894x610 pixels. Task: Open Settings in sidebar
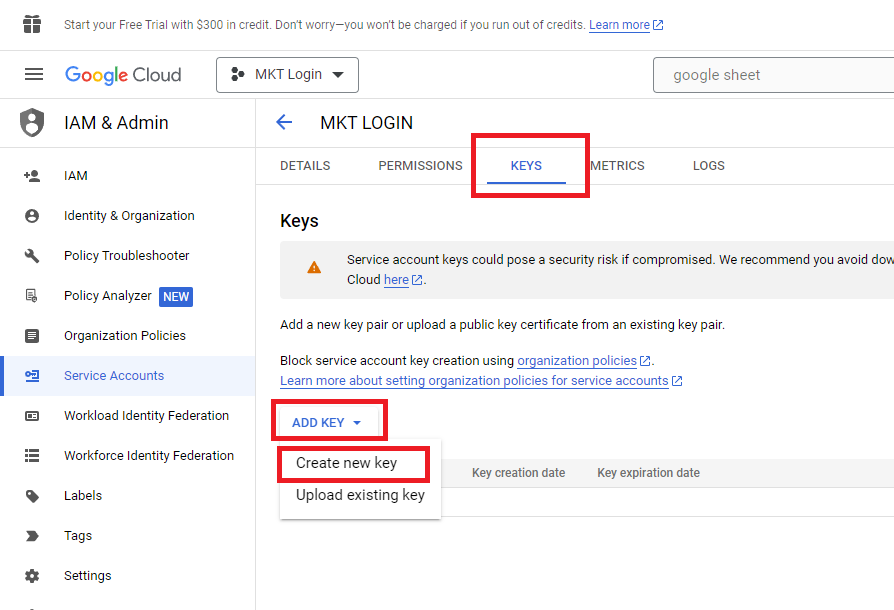(88, 576)
